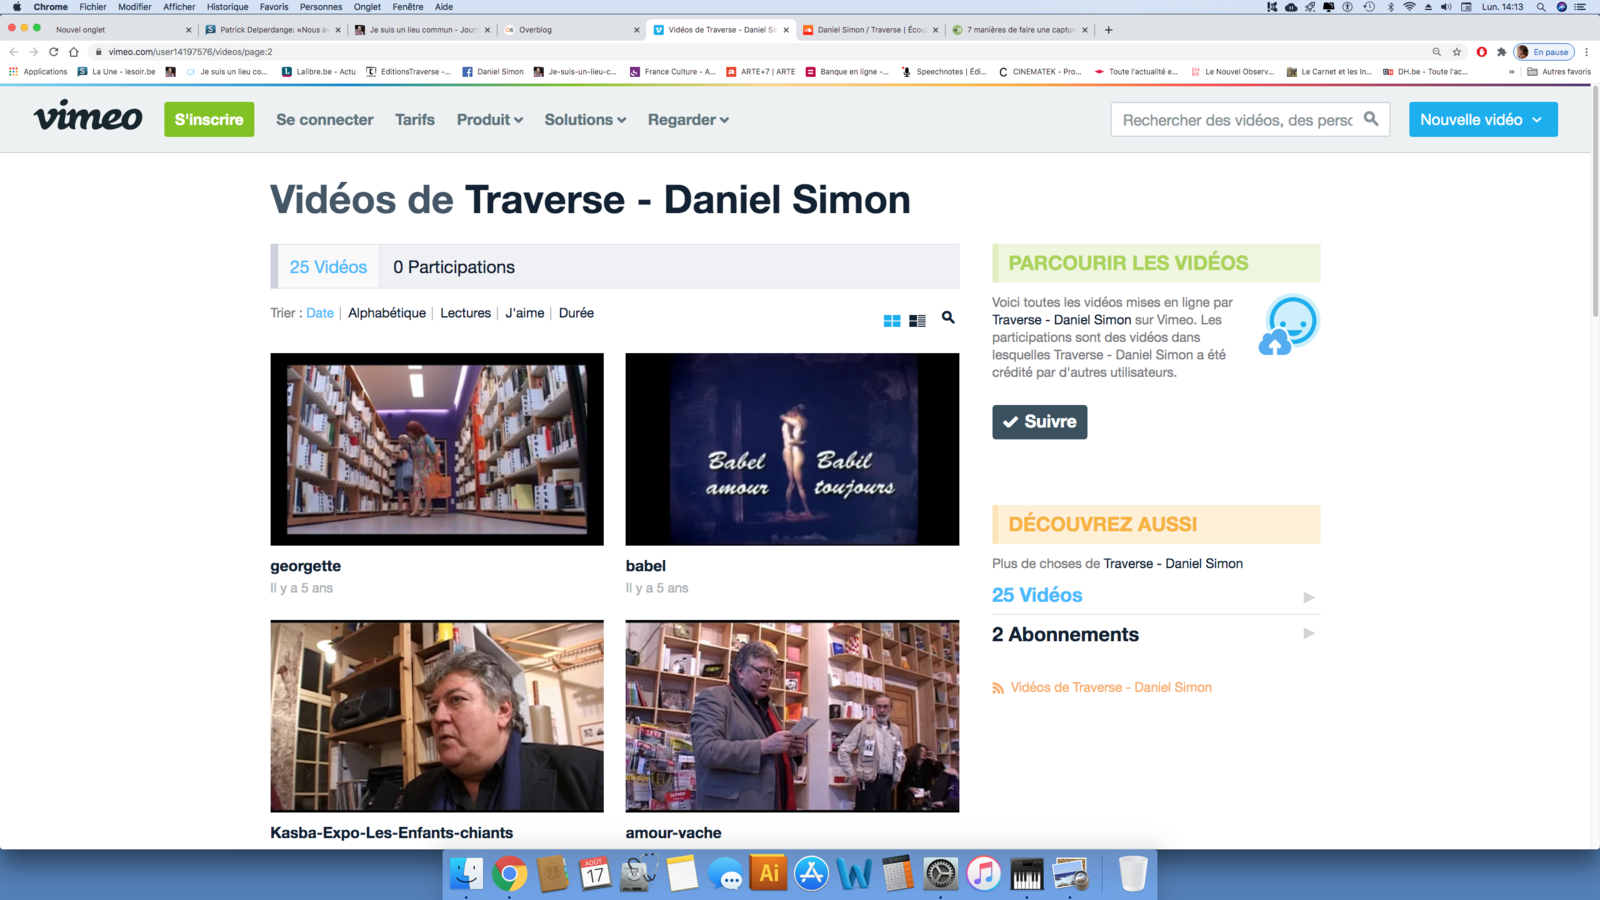Screen dimensions: 1600x900
Task: Show hidden bookmarks with double chevron
Action: (x=1511, y=72)
